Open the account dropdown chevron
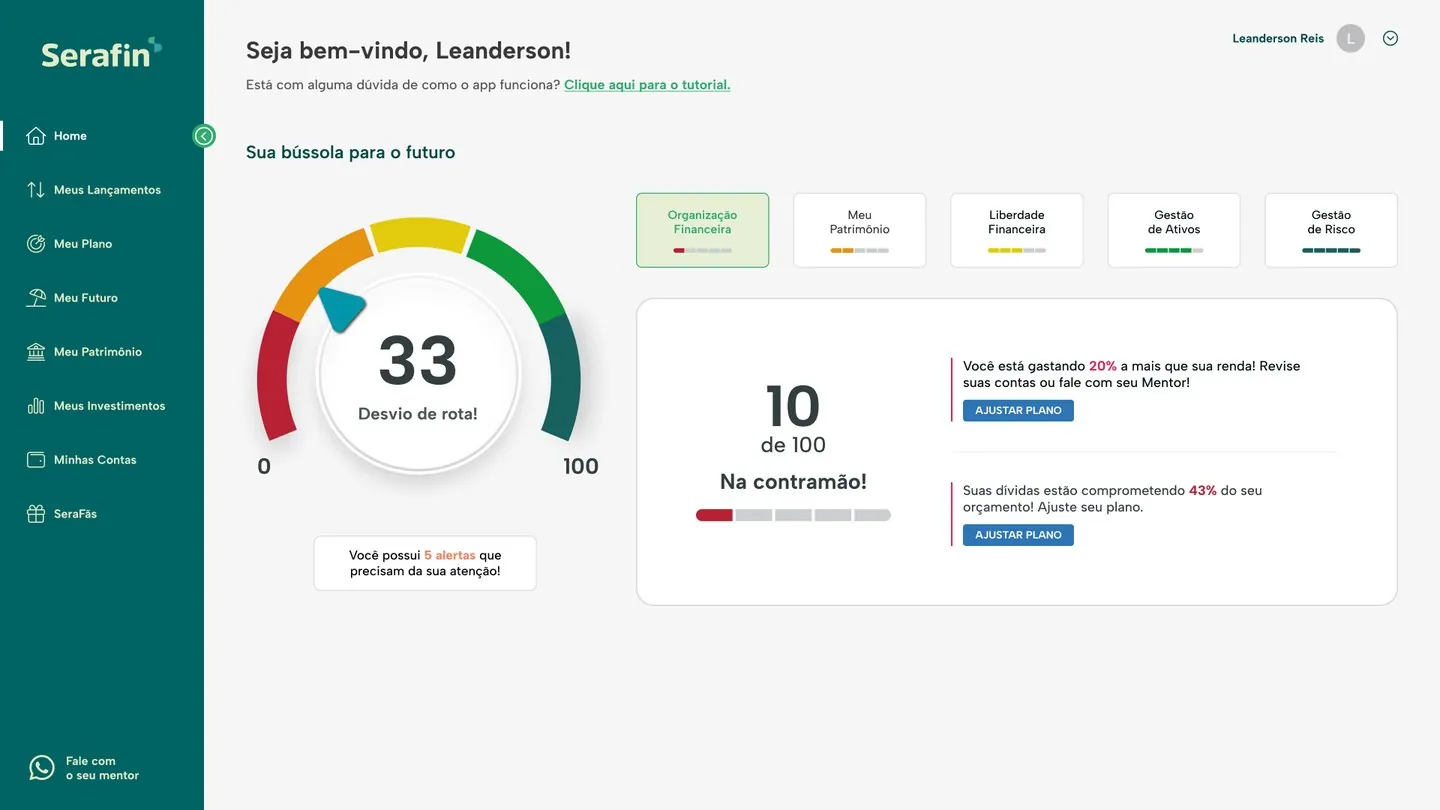1440x810 pixels. click(x=1390, y=39)
